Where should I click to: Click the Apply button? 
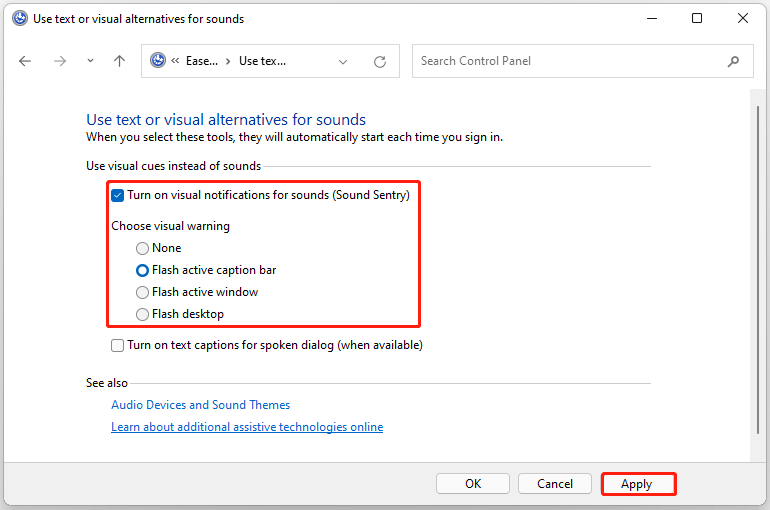[637, 484]
